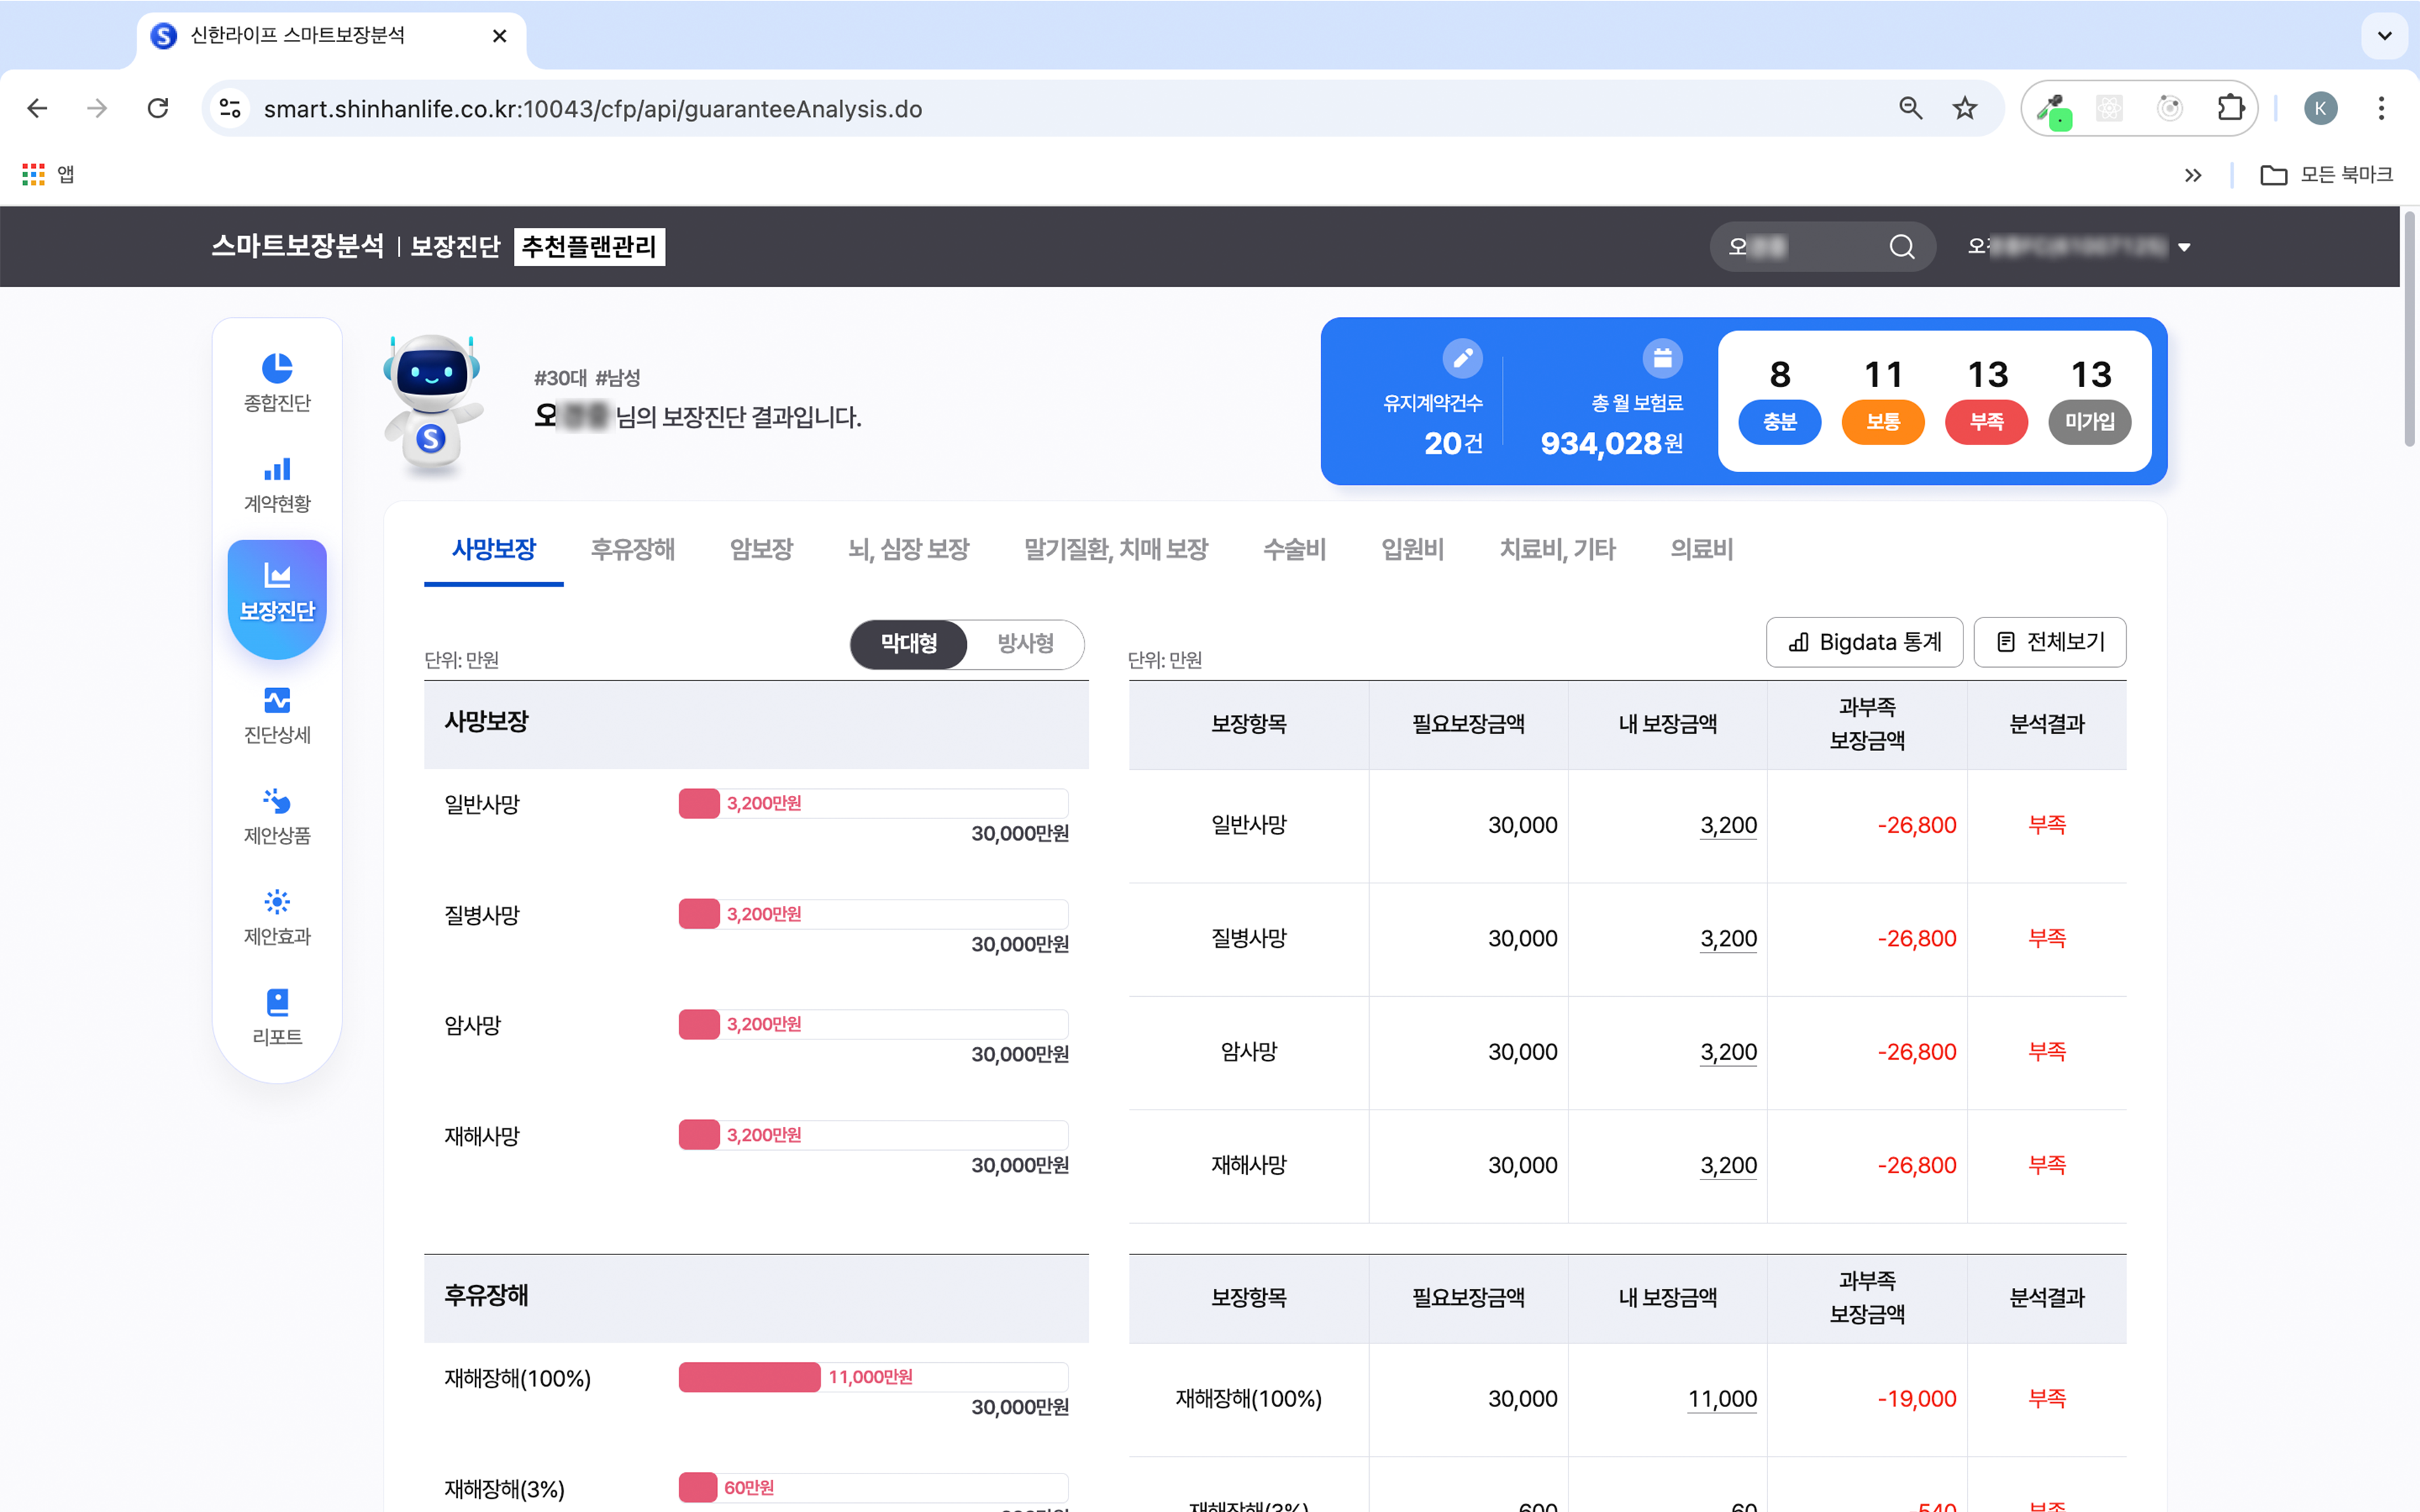
Task: Open the Bigdata 통계 statistics view
Action: (1863, 642)
